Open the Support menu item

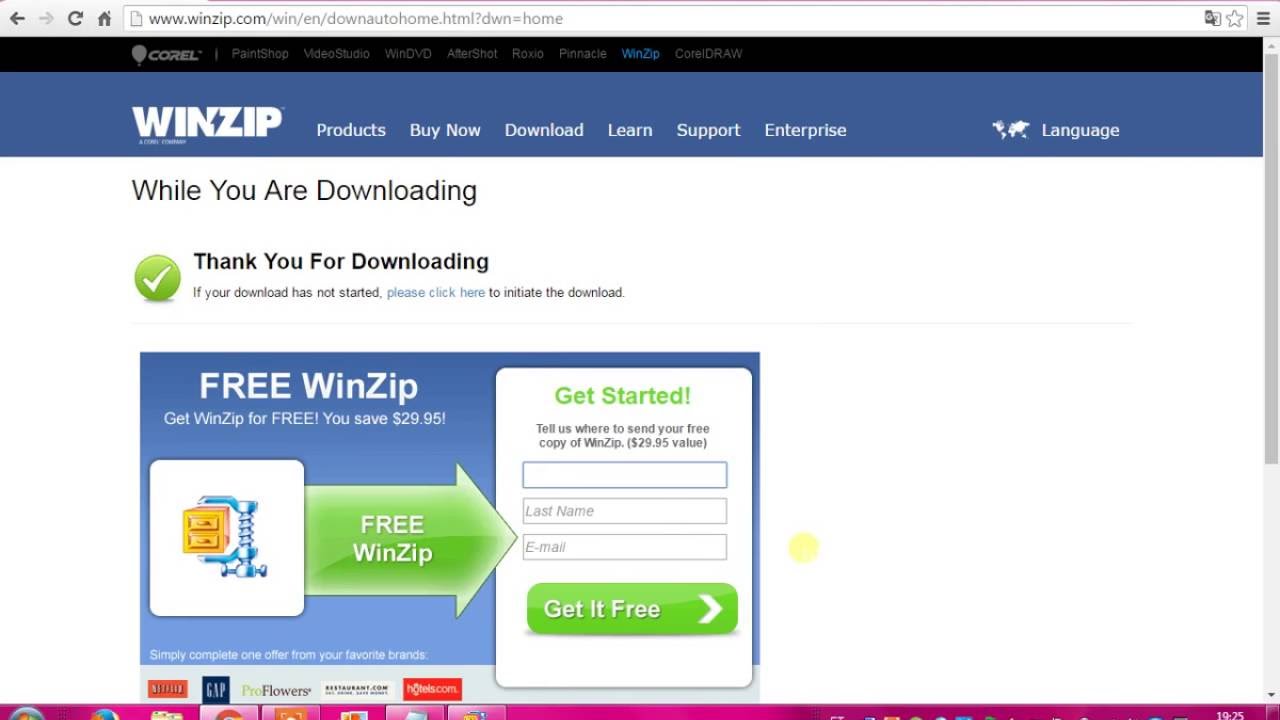click(x=708, y=130)
